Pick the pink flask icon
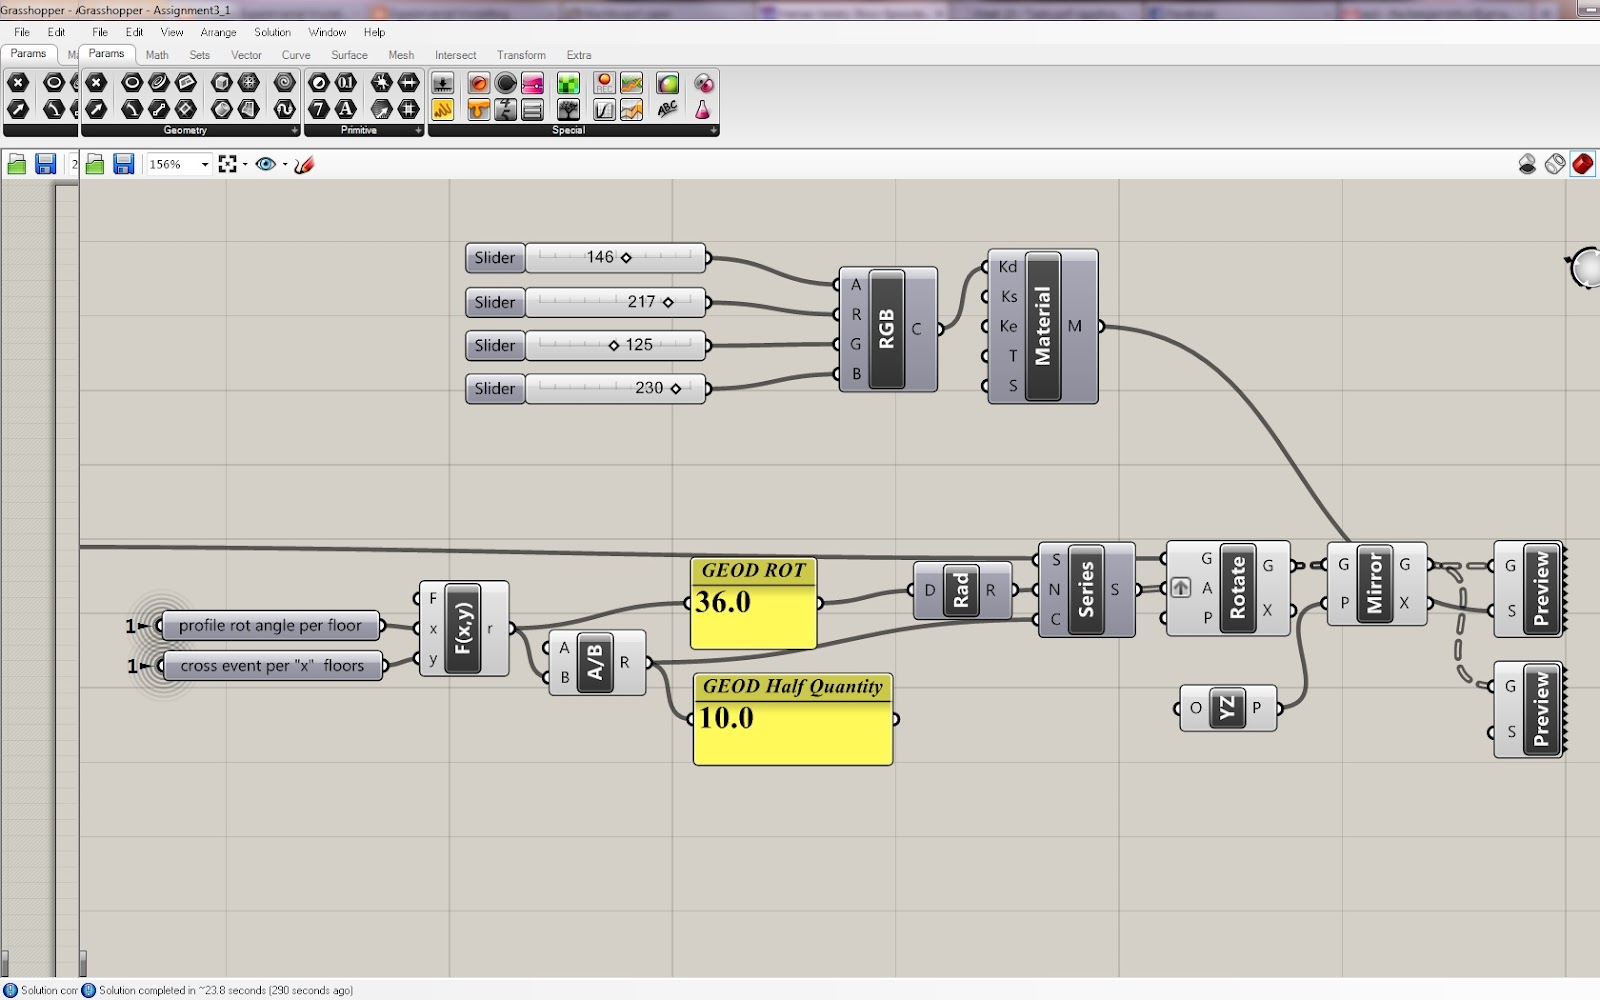 [703, 109]
